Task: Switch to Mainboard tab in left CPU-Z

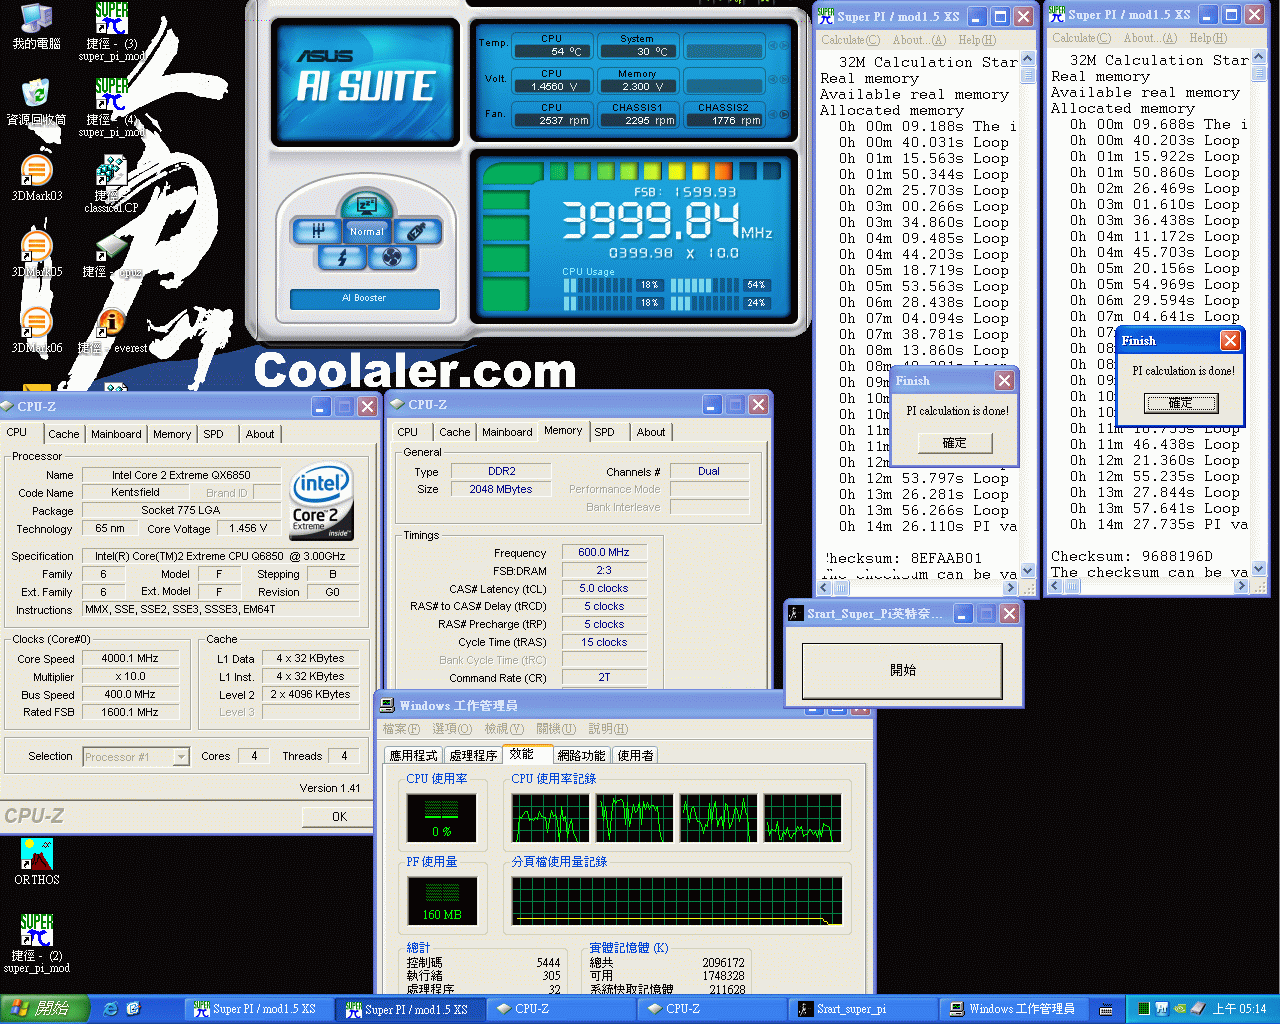Action: click(116, 434)
